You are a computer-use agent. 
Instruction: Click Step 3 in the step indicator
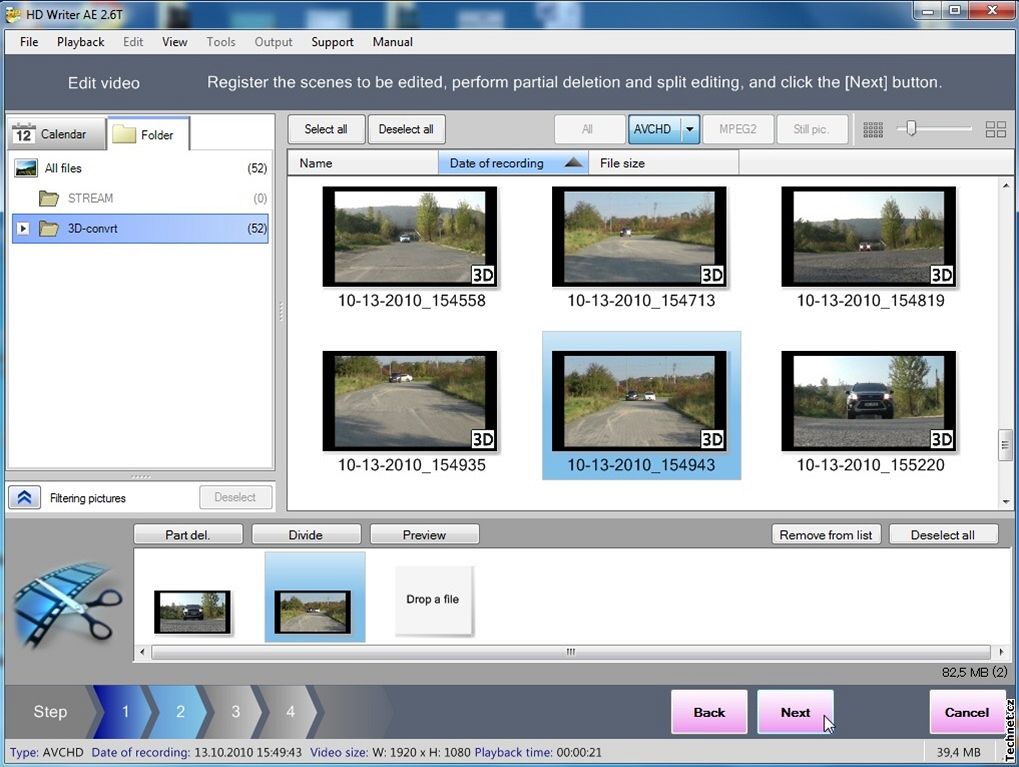pyautogui.click(x=236, y=712)
